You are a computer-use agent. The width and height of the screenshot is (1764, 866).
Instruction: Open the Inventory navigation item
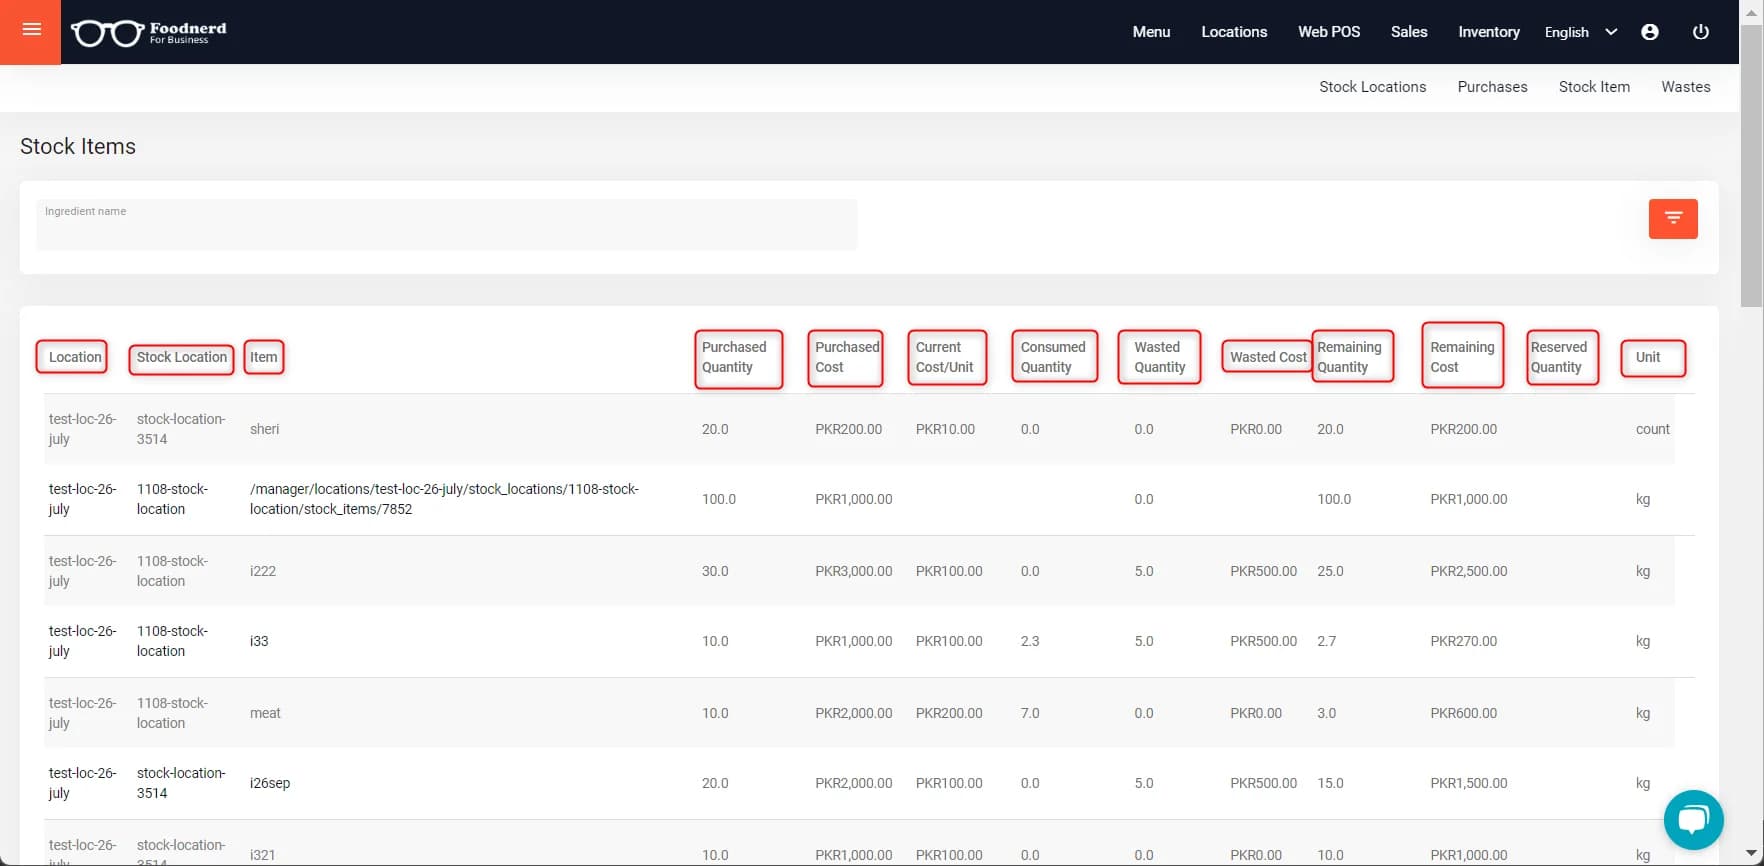pyautogui.click(x=1489, y=32)
